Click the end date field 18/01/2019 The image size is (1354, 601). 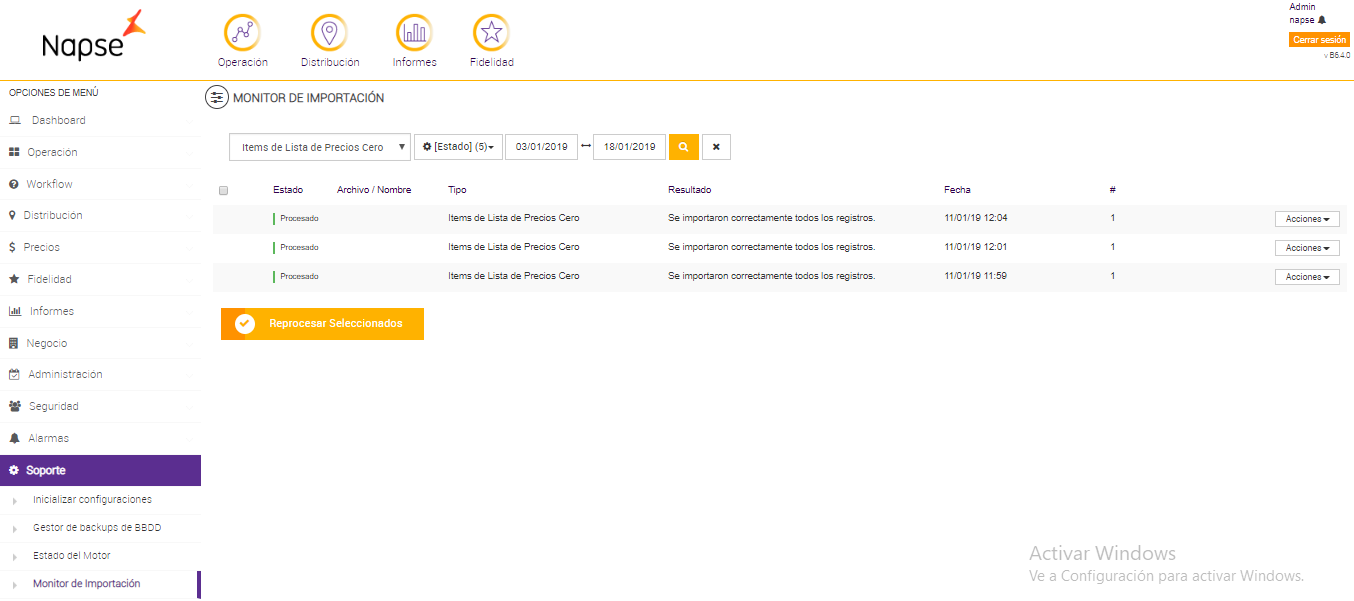tap(629, 147)
